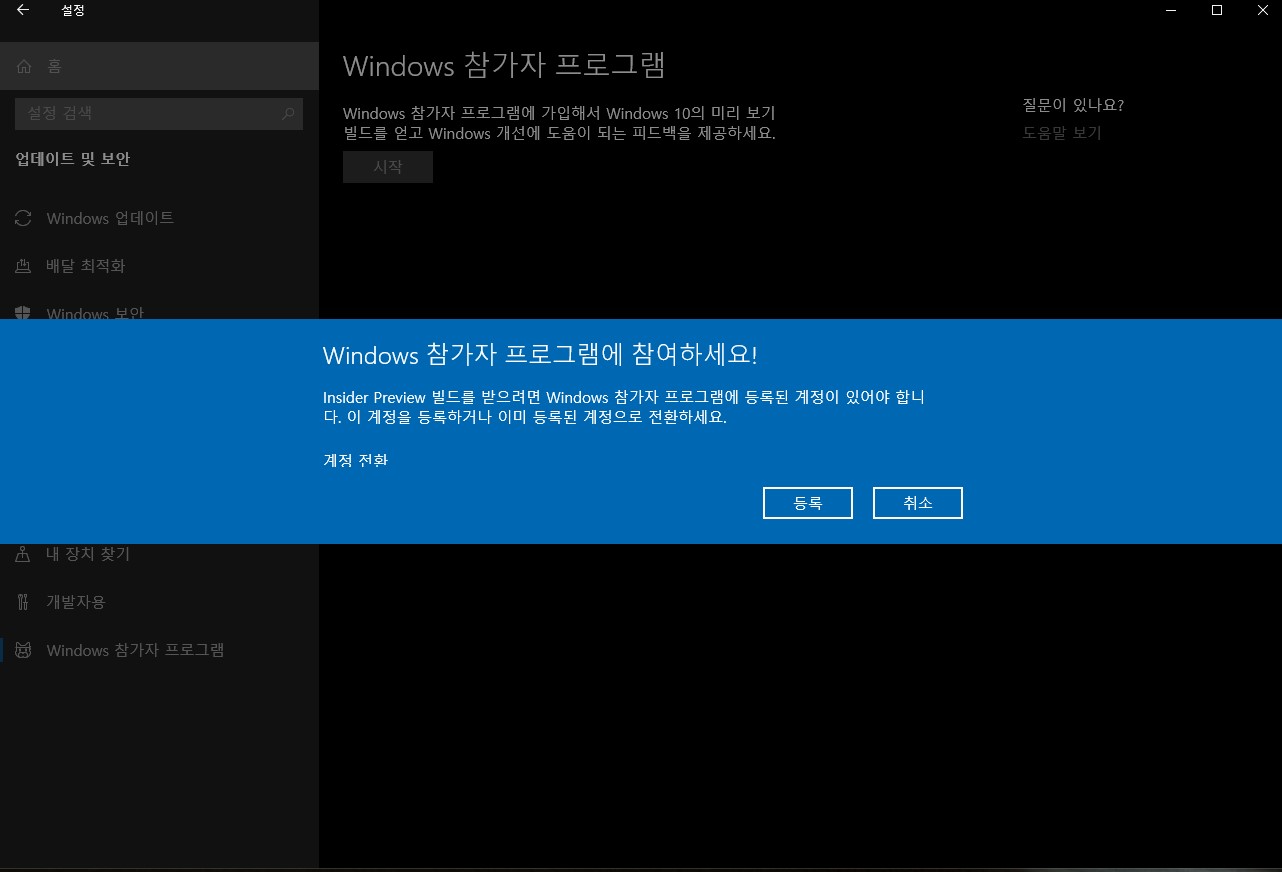This screenshot has height=872, width=1282.
Task: Open the 도움말 보기 link
Action: point(1061,132)
